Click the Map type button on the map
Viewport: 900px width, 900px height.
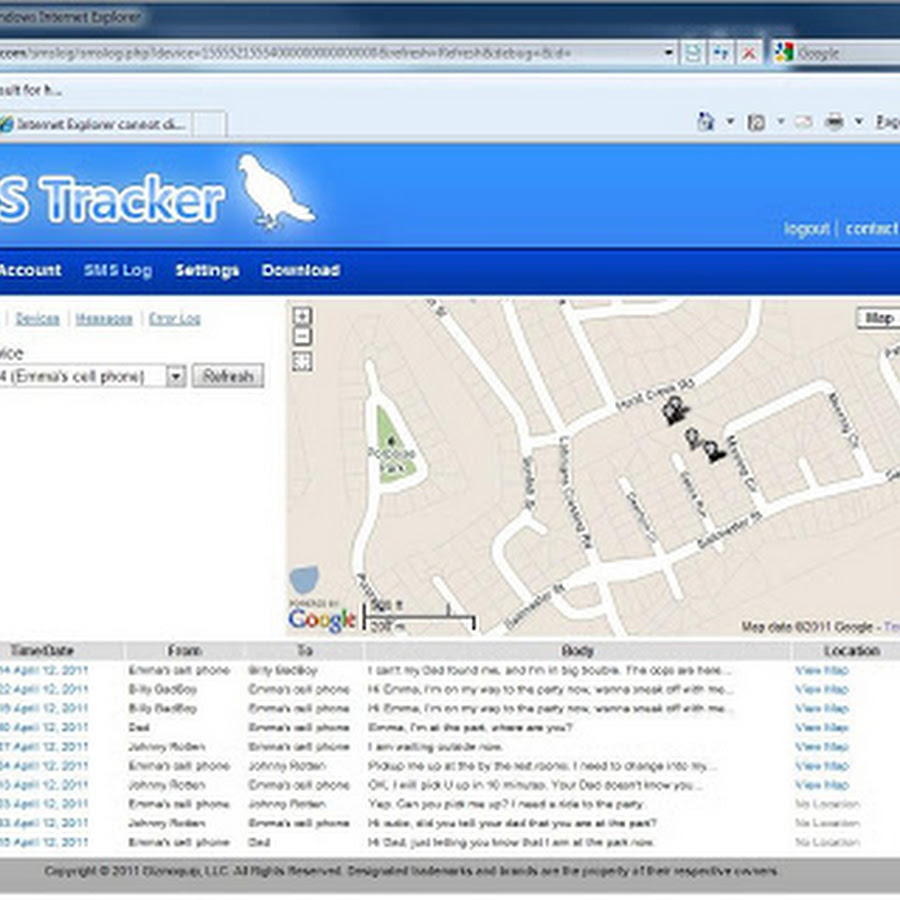878,318
